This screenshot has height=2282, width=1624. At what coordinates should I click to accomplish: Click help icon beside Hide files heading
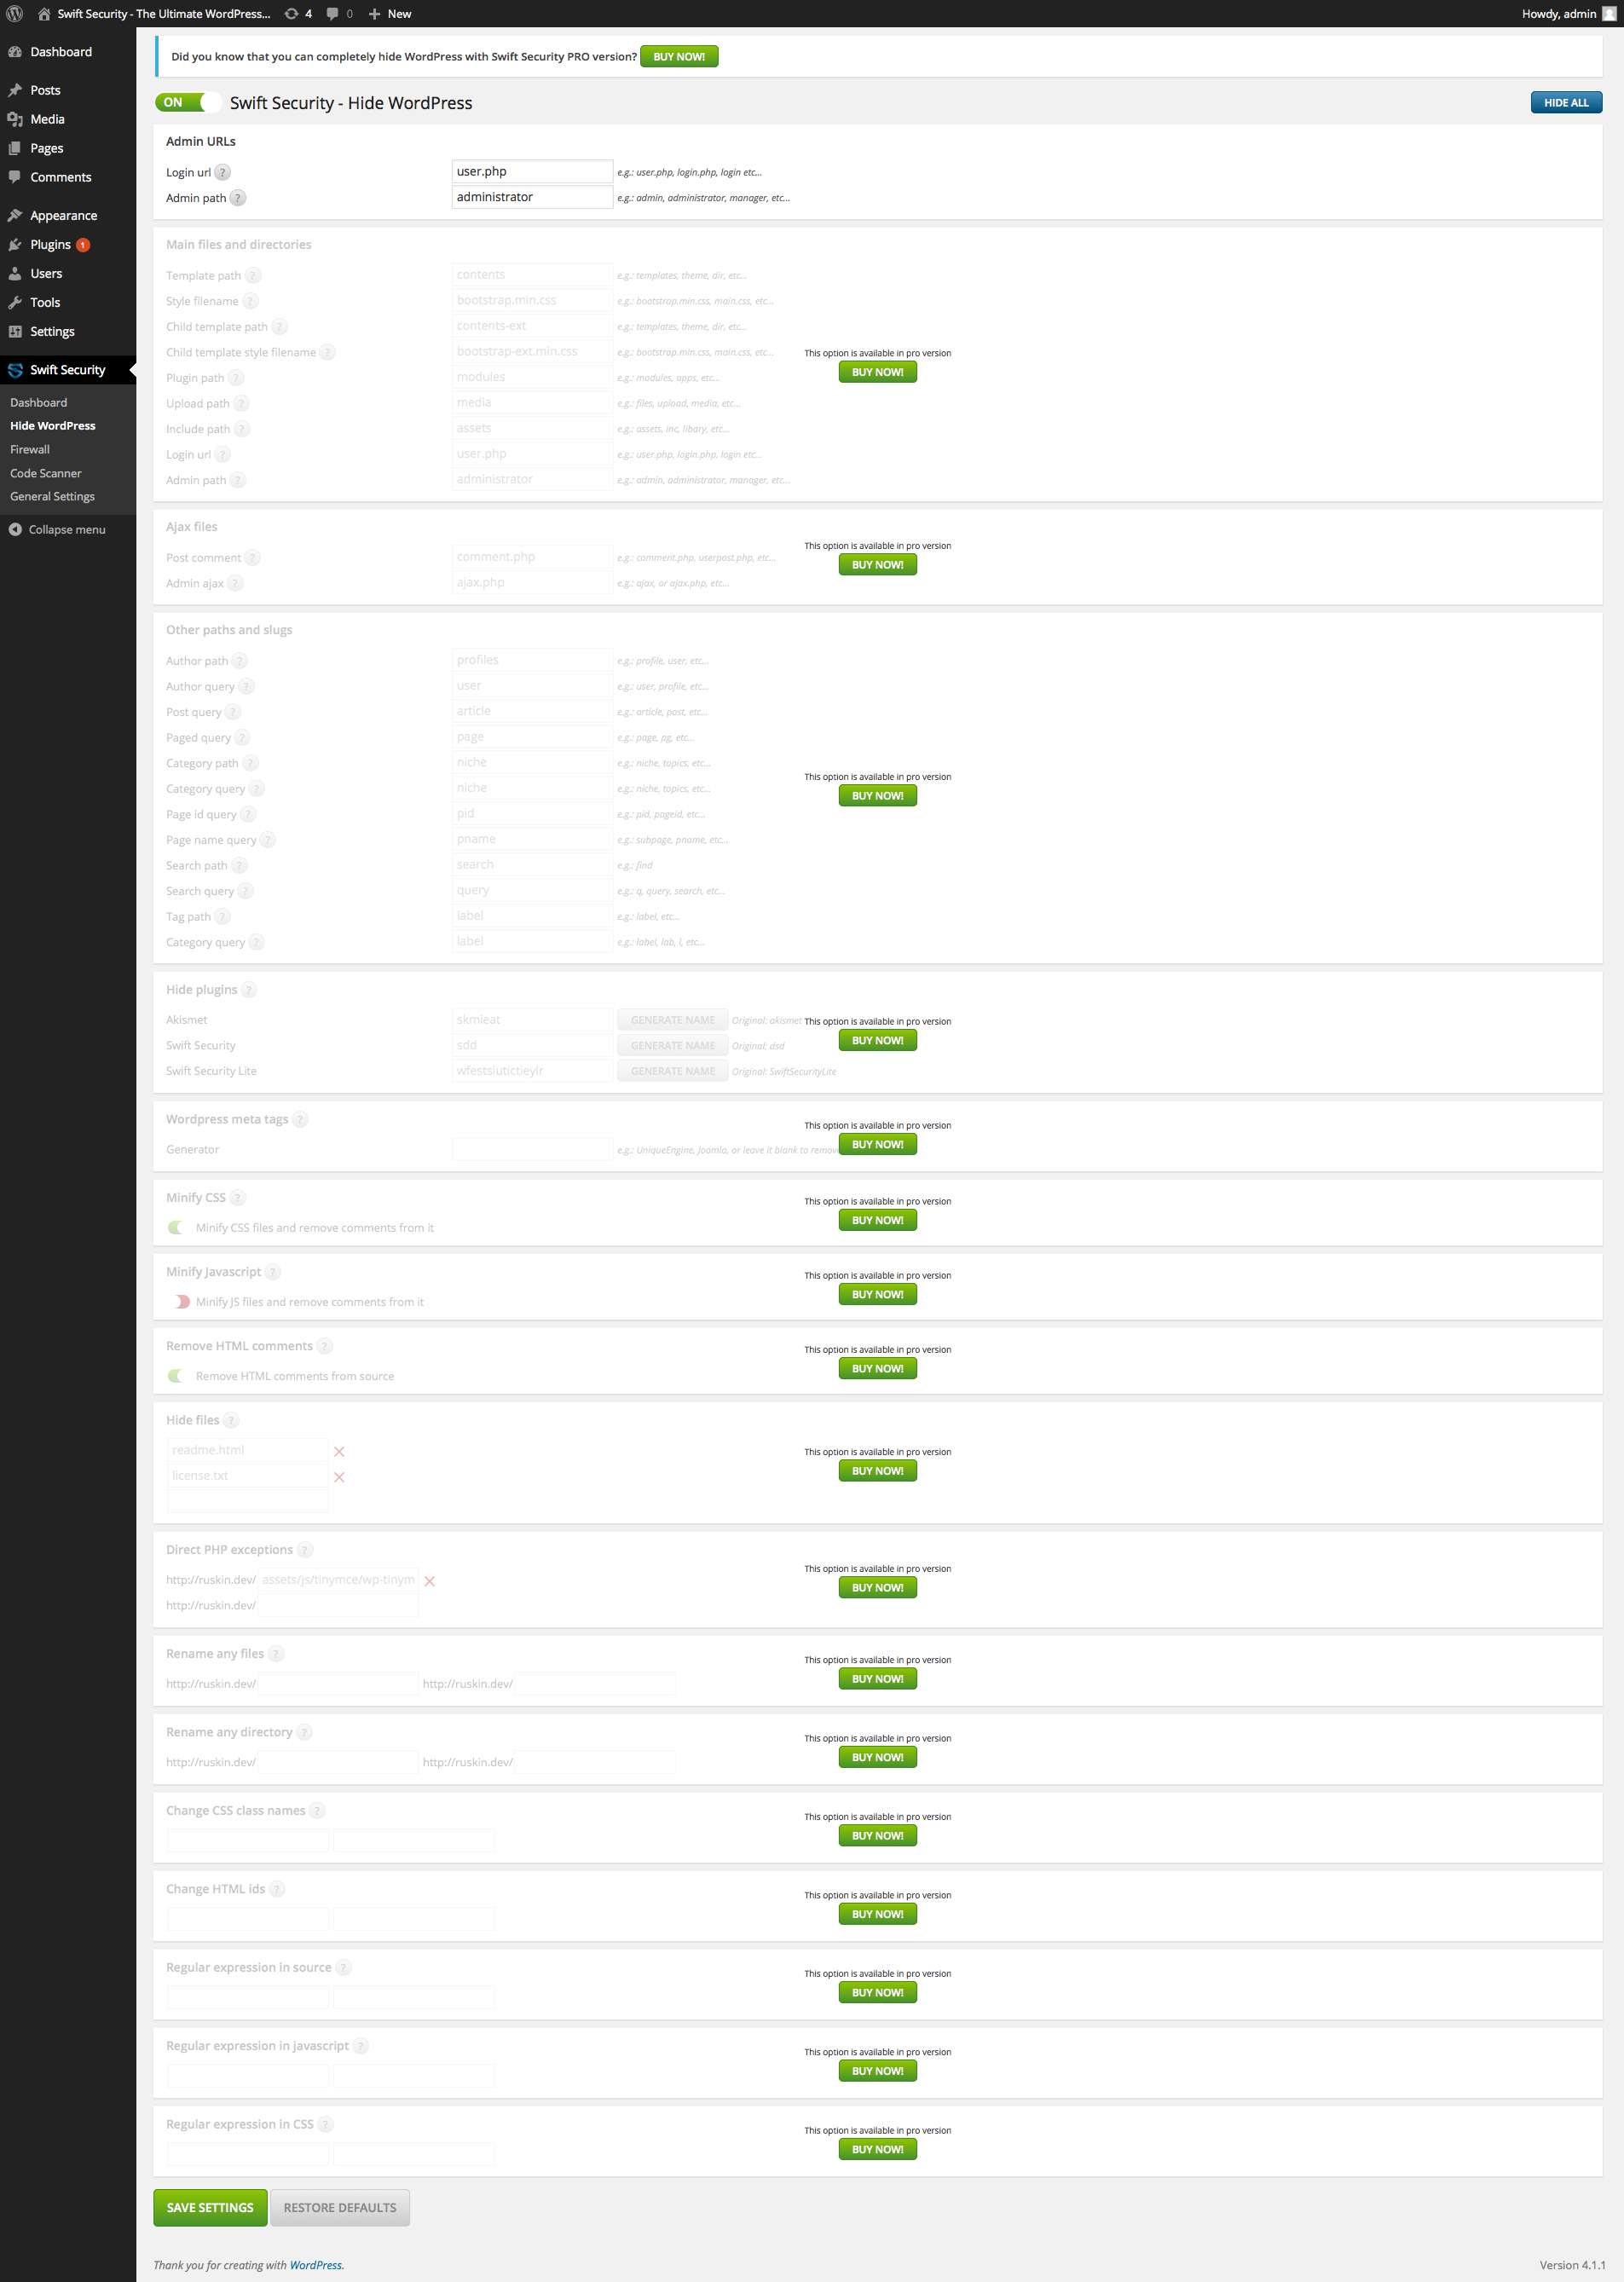pos(231,1421)
